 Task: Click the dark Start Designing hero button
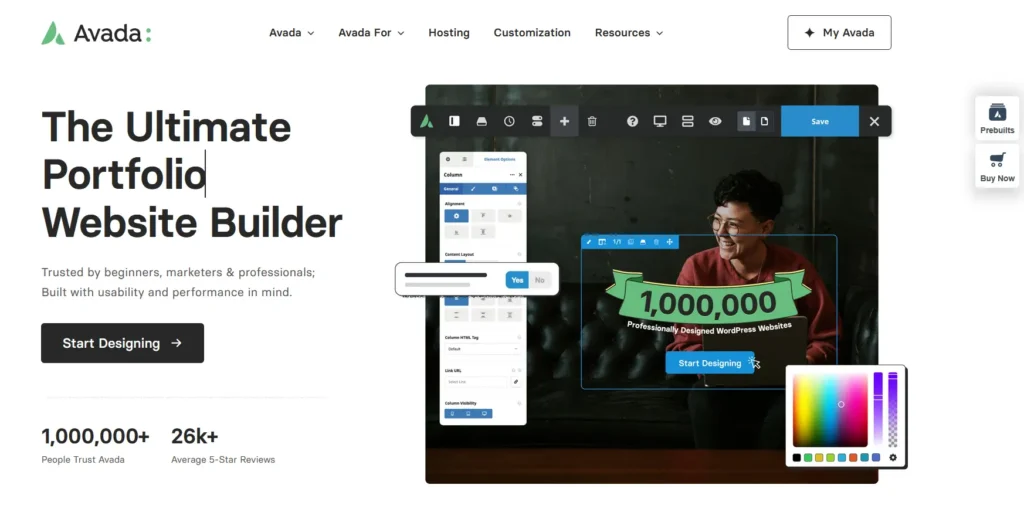coord(122,343)
